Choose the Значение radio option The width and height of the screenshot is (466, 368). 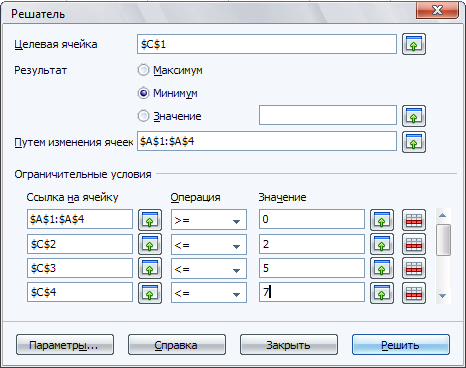tap(143, 116)
